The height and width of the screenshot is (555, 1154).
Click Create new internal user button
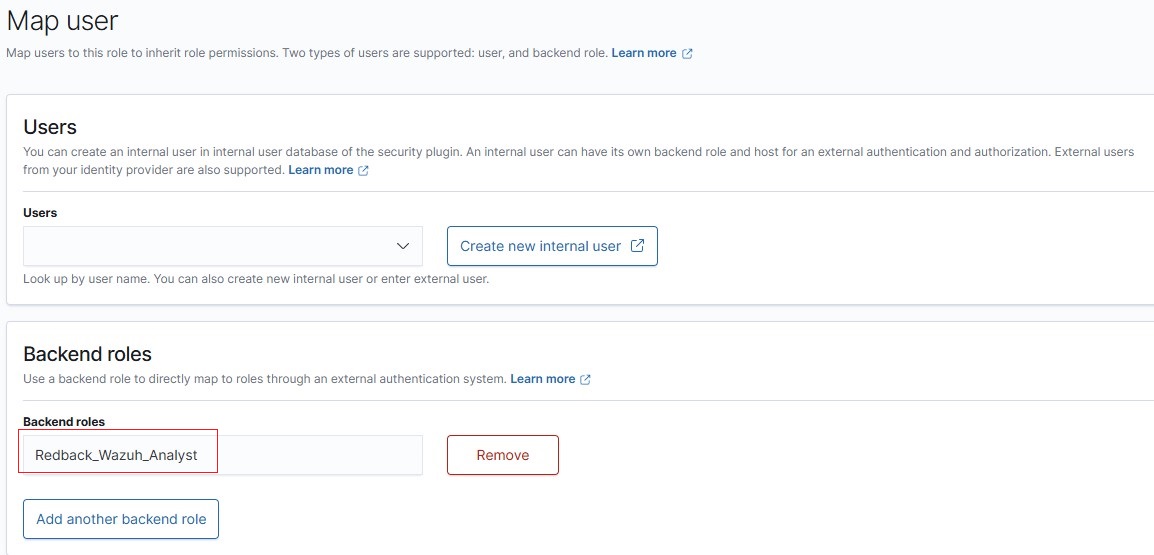pyautogui.click(x=552, y=246)
